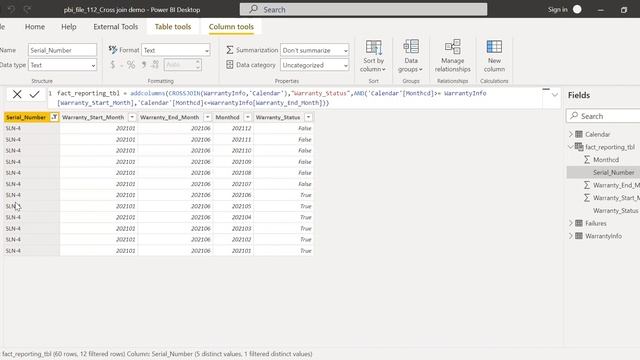
Task: Open Warranty_End_Month column filter dropdown
Action: [207, 117]
